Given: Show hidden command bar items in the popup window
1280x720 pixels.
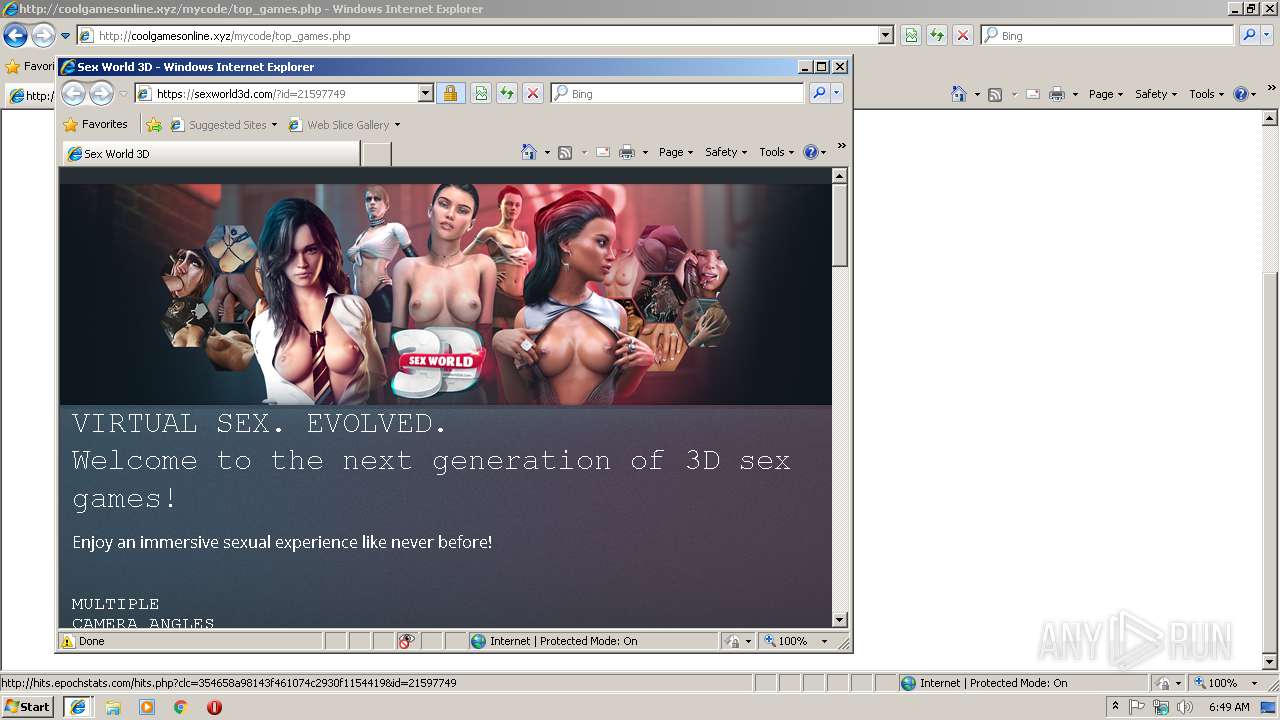Looking at the screenshot, I should [841, 147].
